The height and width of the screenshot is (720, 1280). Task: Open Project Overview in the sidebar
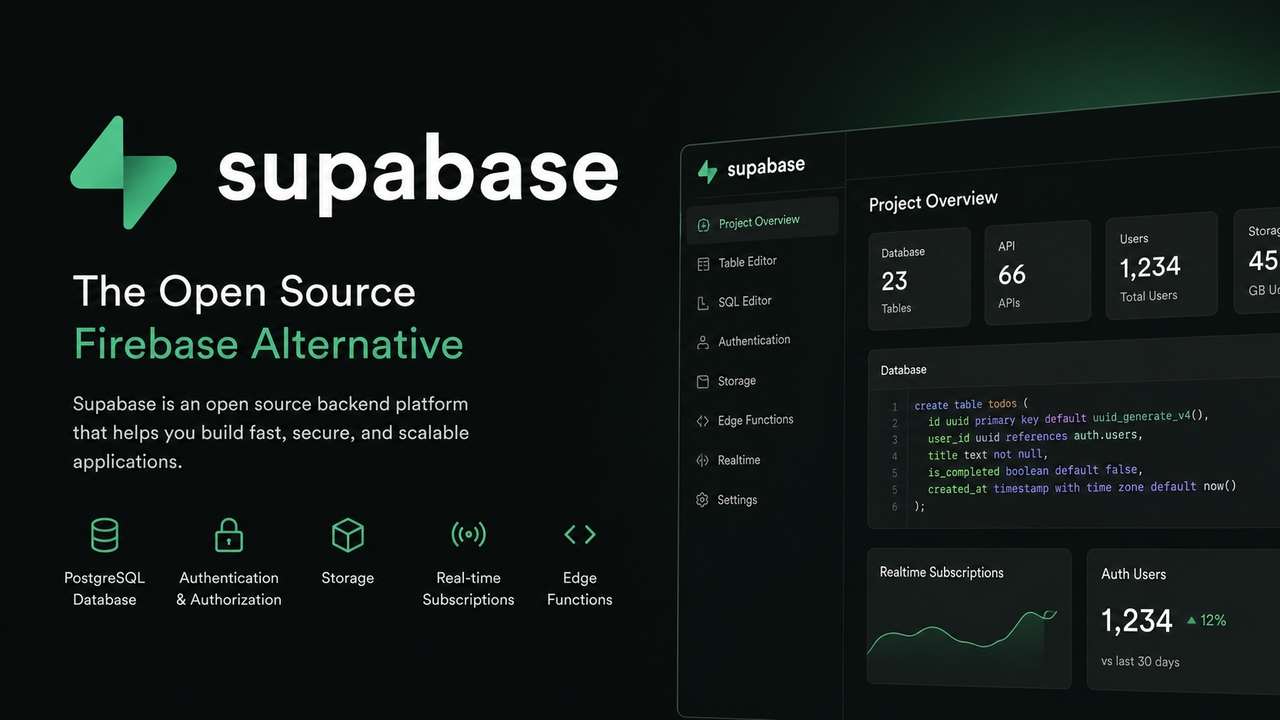point(762,221)
